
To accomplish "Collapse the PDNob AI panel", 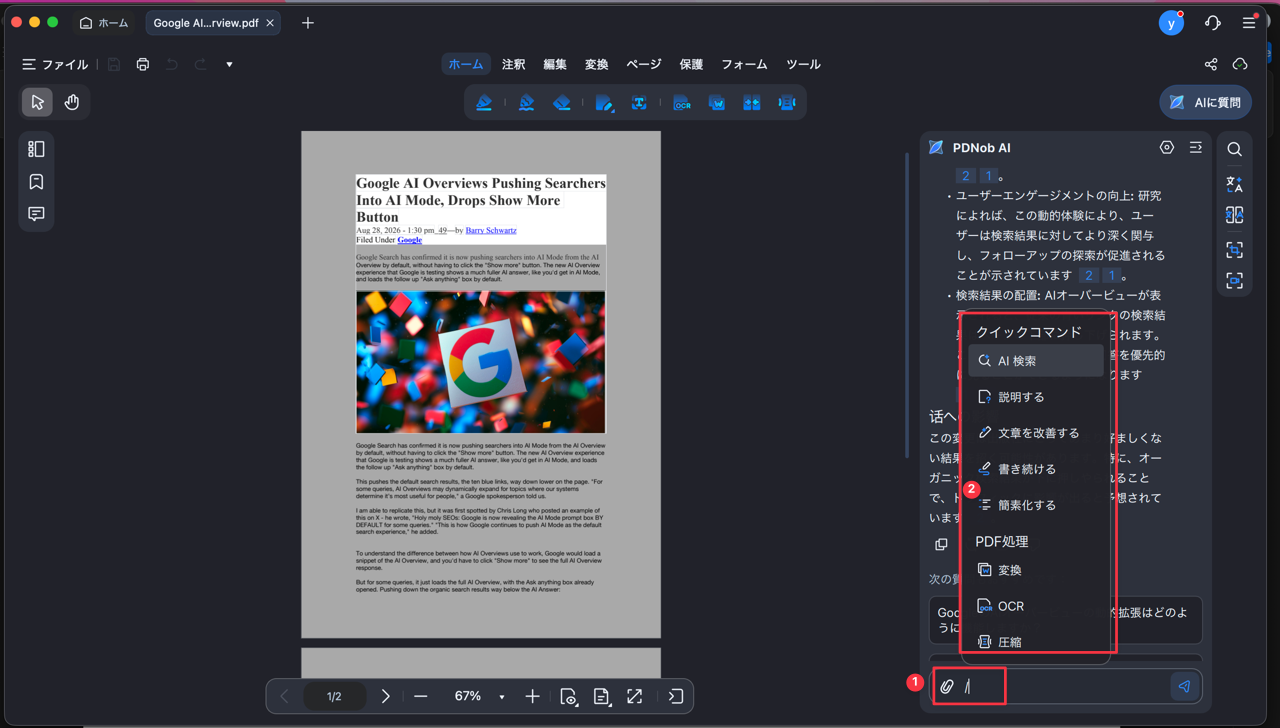I will pyautogui.click(x=1196, y=147).
